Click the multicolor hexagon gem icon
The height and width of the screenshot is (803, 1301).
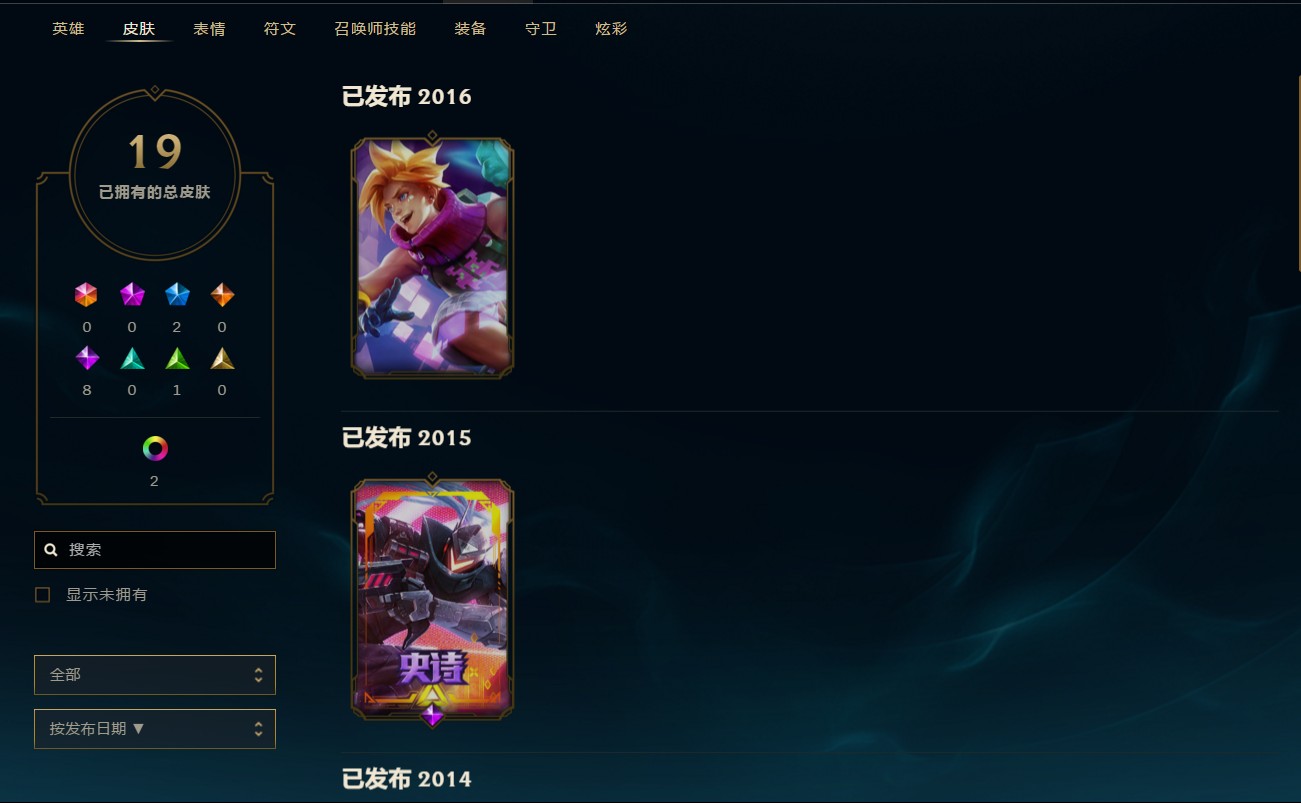(86, 295)
